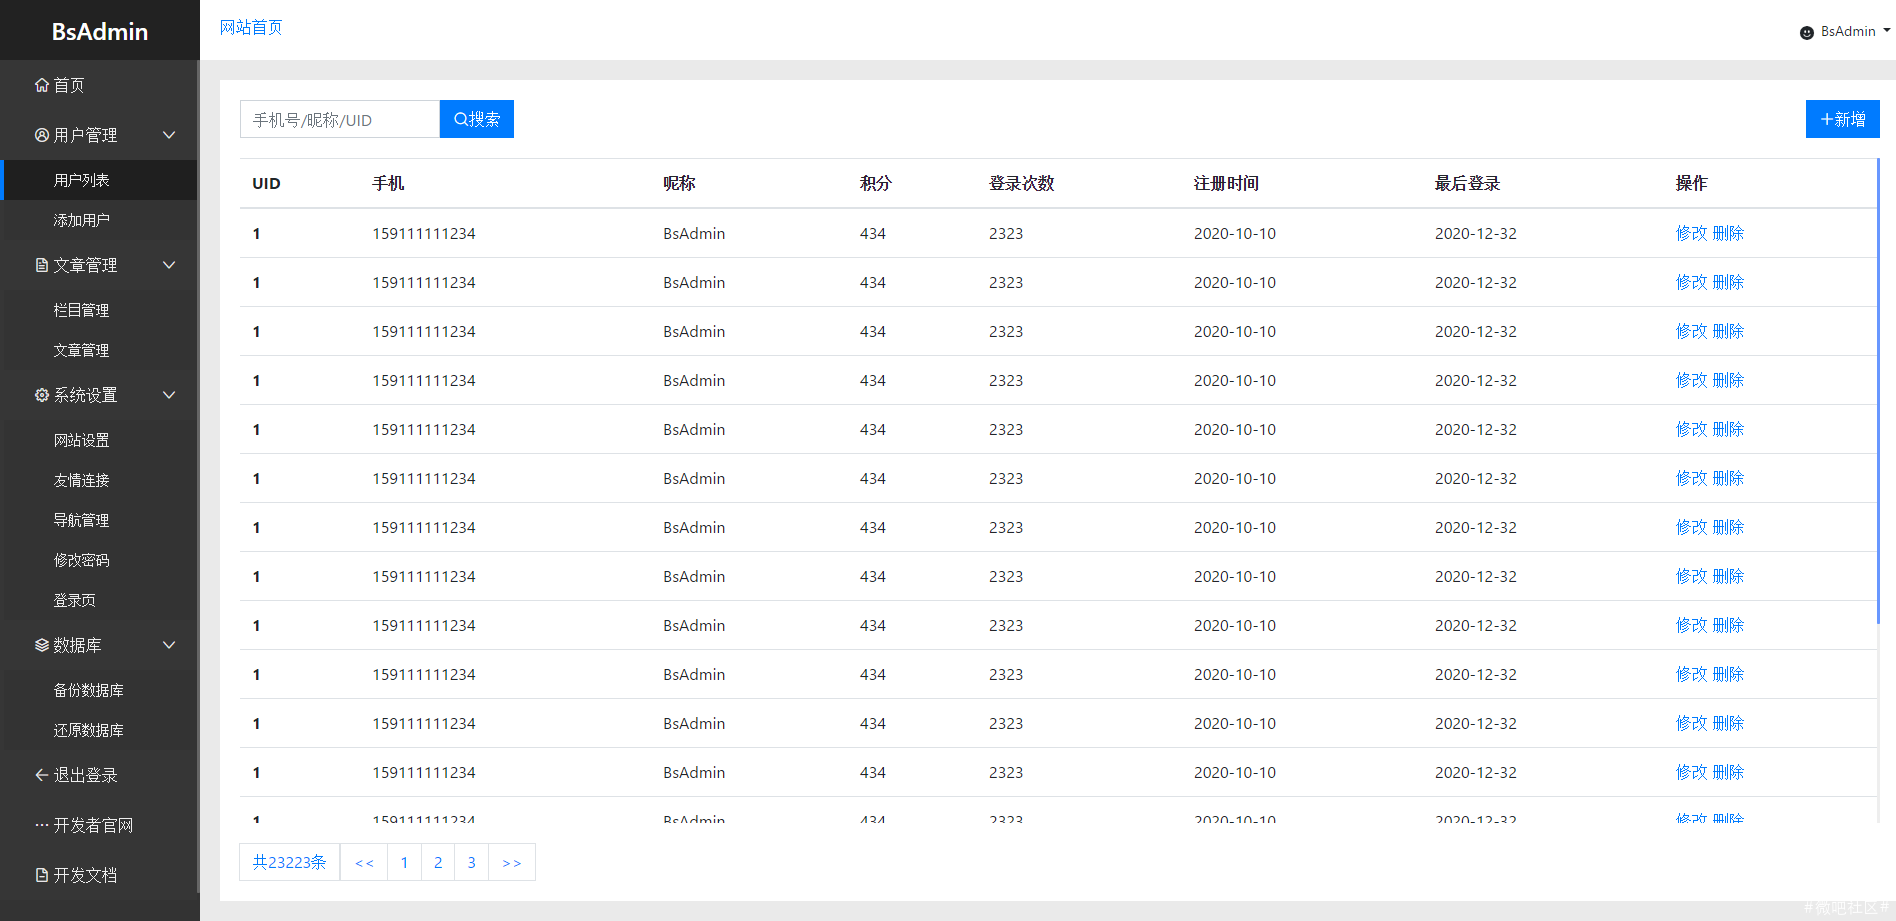Collapse the 文章管理 chevron

[x=169, y=265]
